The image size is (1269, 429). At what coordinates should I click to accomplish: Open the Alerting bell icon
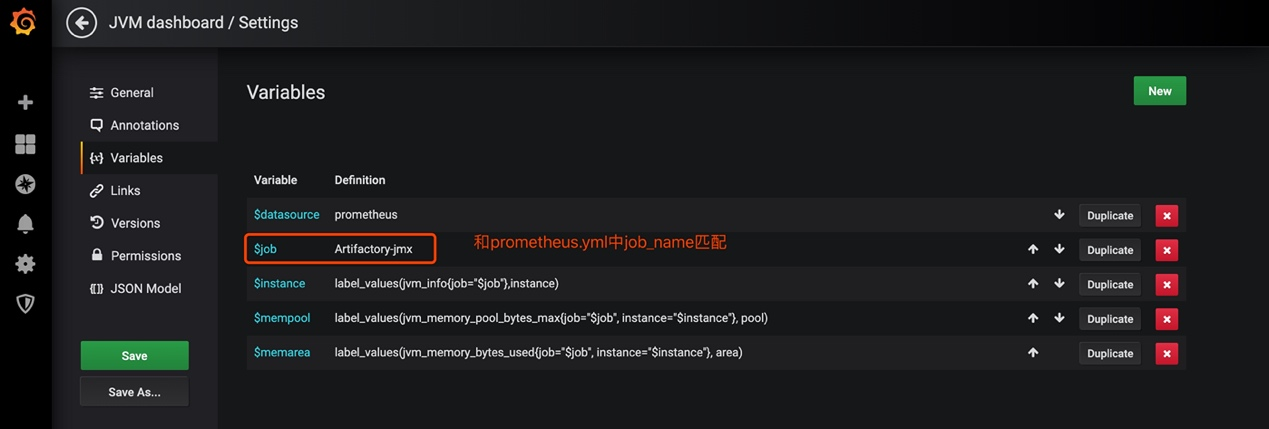coord(25,224)
